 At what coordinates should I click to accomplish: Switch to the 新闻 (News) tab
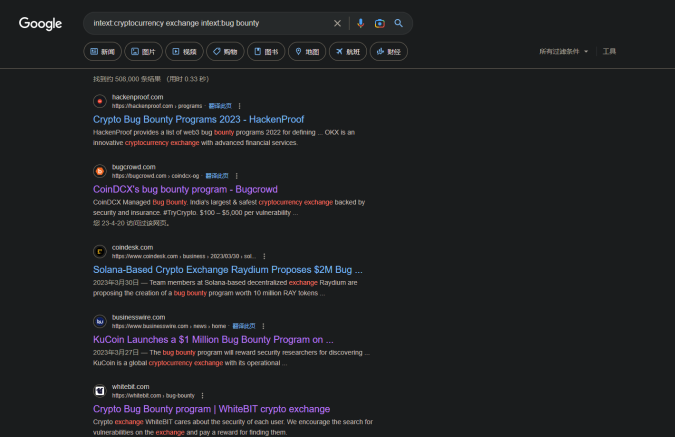[x=102, y=52]
